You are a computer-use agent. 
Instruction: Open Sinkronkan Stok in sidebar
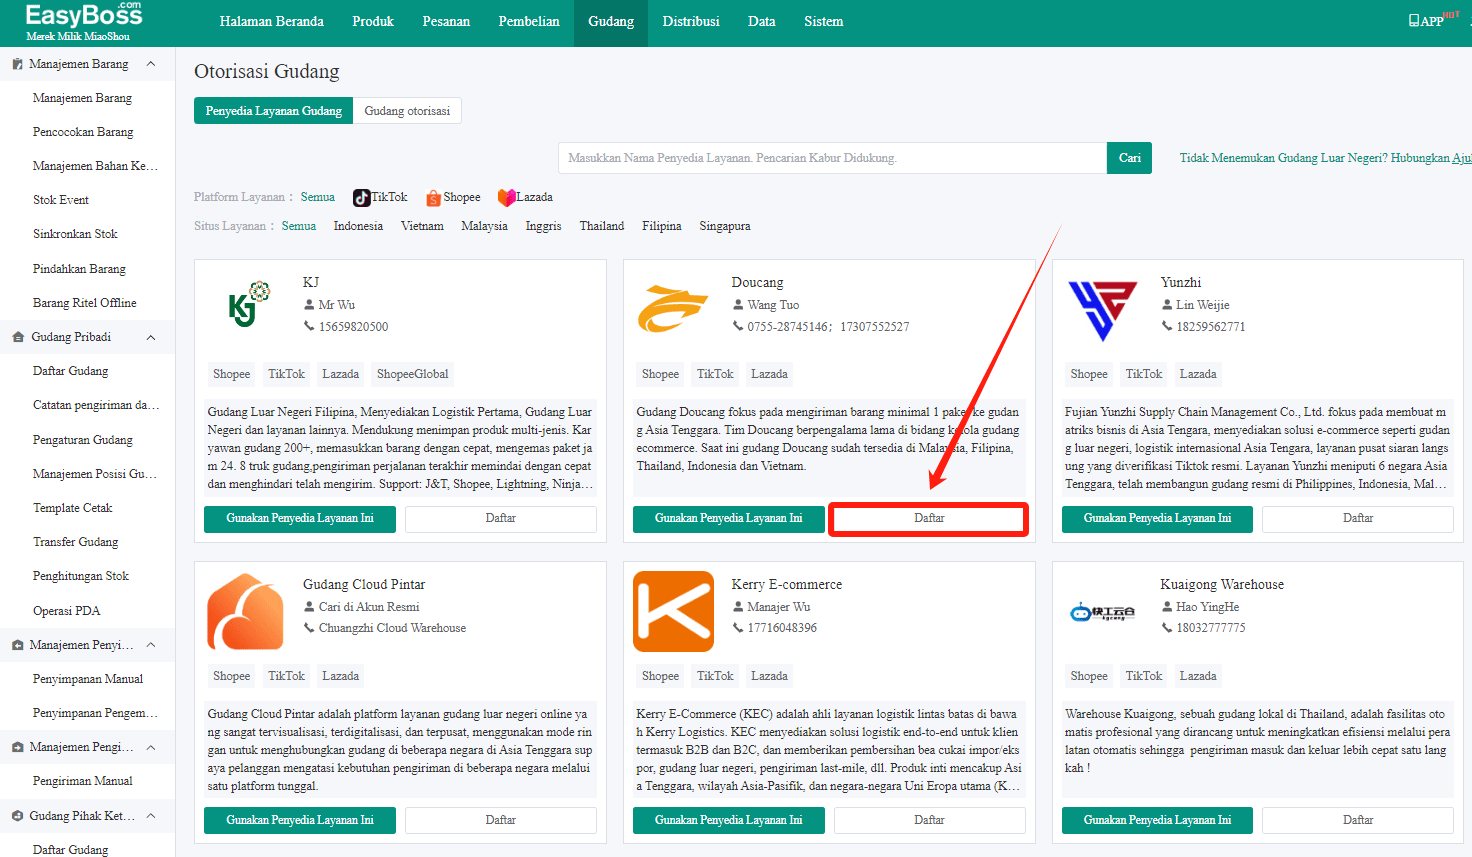(x=75, y=234)
